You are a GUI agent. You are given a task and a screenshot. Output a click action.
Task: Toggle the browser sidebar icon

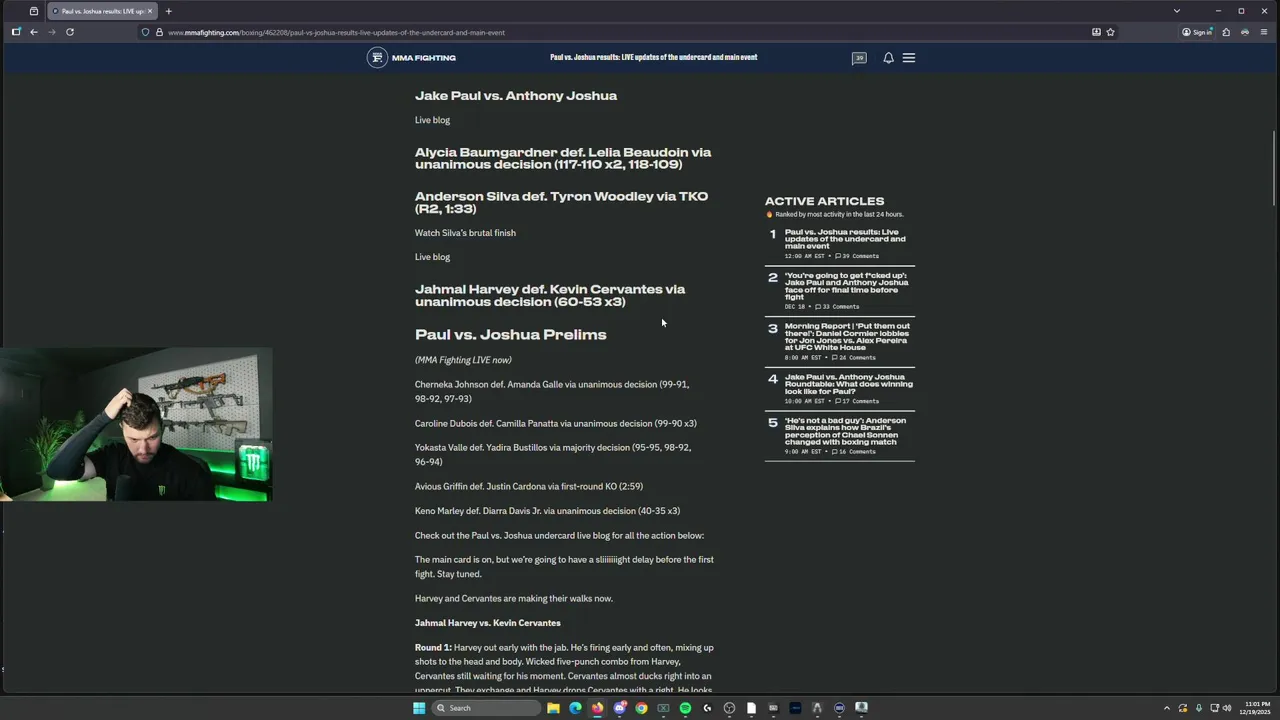15,32
